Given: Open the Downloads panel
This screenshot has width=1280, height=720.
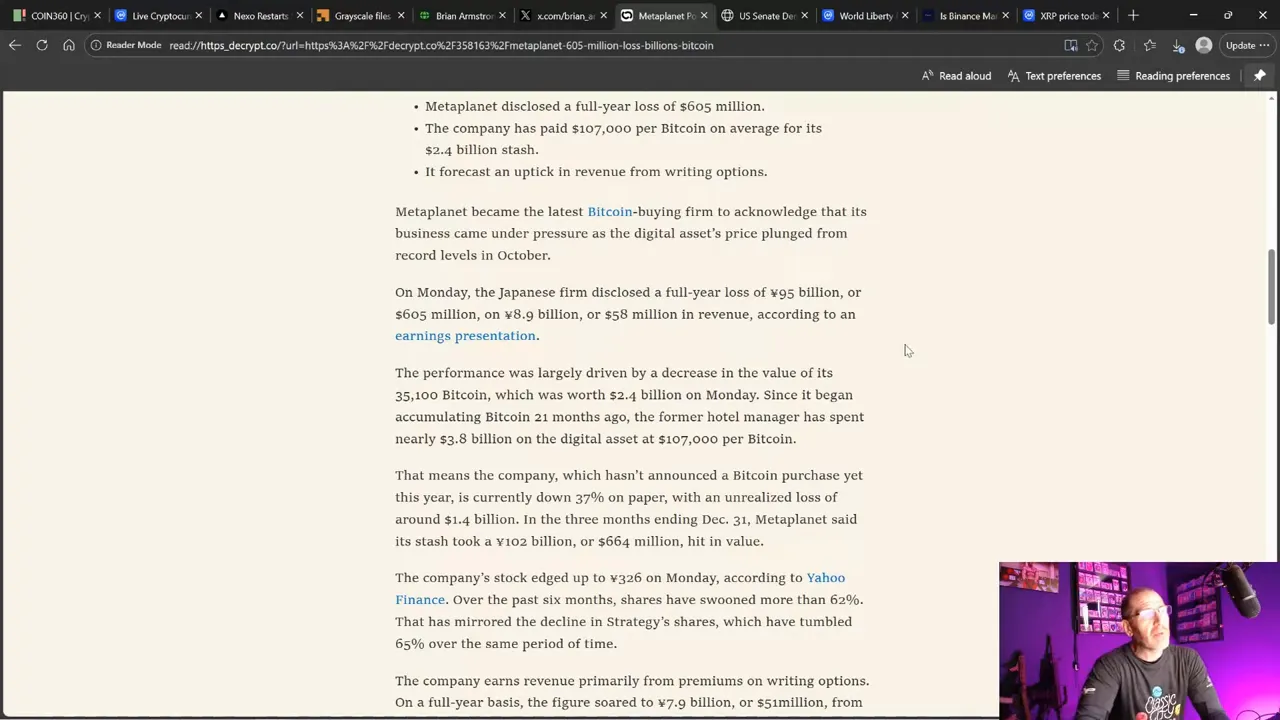Looking at the screenshot, I should (x=1178, y=45).
